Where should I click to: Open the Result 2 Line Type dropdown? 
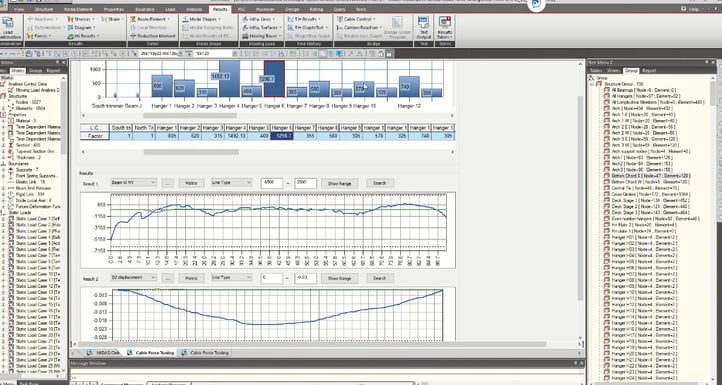pyautogui.click(x=232, y=278)
